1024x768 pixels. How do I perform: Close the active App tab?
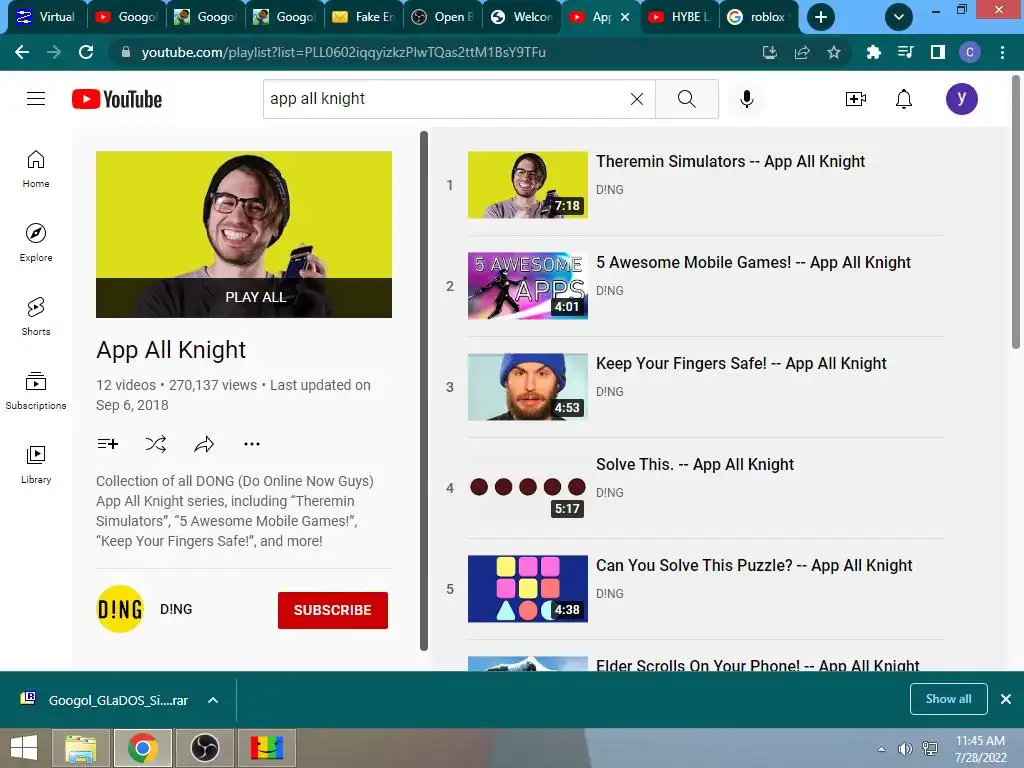click(x=625, y=17)
